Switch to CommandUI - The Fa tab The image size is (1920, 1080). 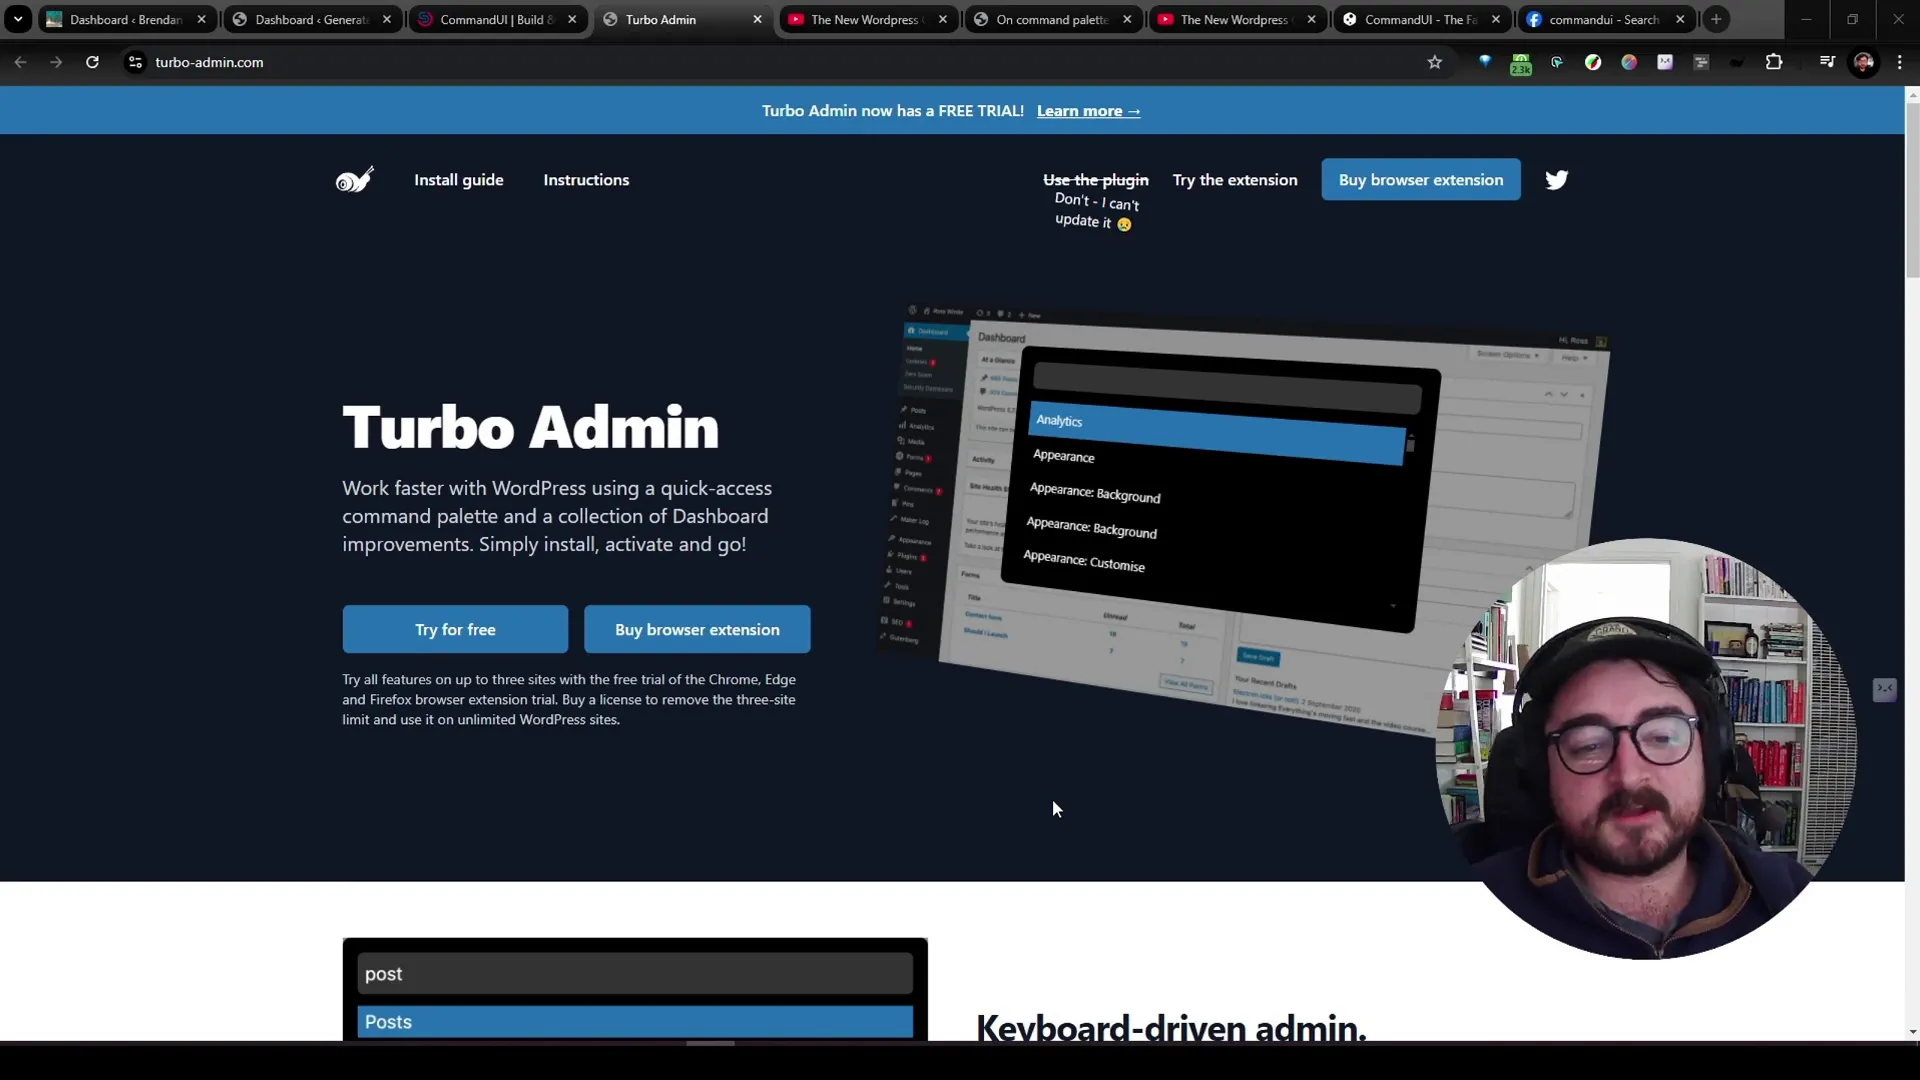(x=1420, y=19)
